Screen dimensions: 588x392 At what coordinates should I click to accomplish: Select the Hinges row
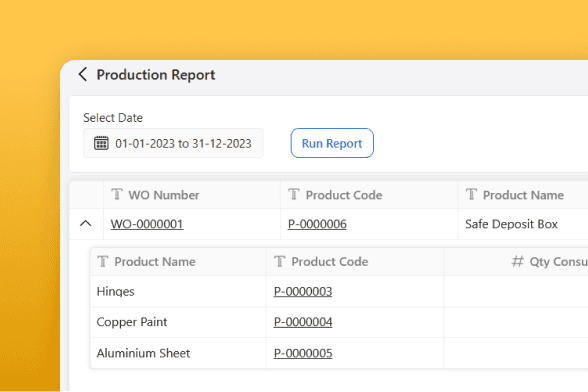[x=339, y=291]
